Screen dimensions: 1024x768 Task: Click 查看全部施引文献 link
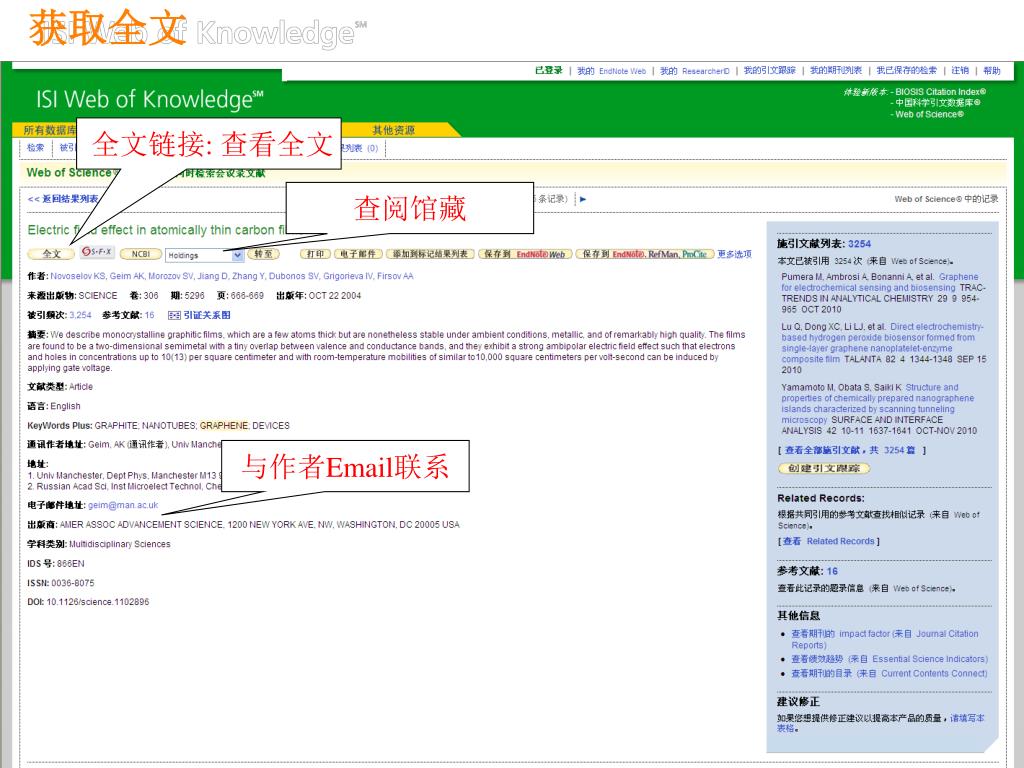pos(850,450)
